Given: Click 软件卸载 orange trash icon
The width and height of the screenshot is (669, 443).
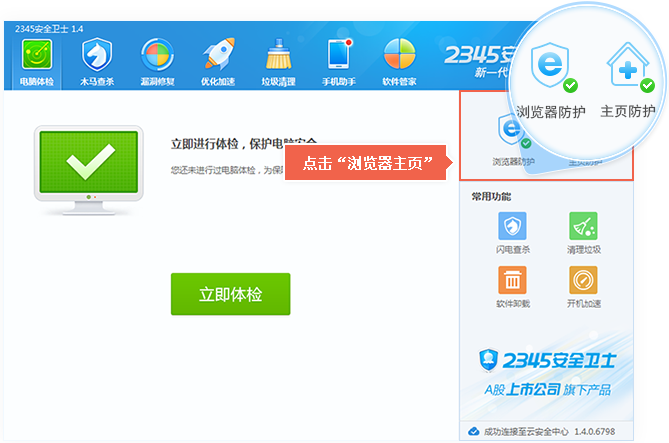Looking at the screenshot, I should (x=512, y=280).
